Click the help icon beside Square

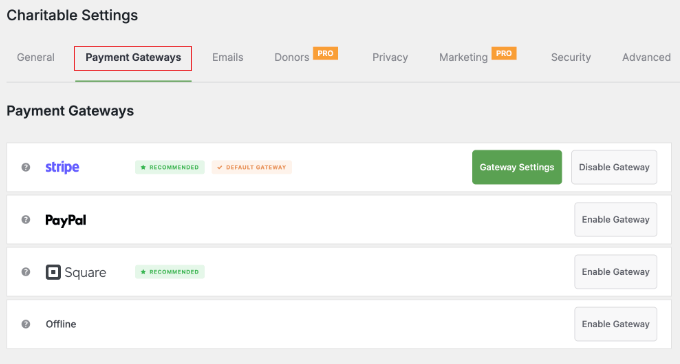point(26,272)
